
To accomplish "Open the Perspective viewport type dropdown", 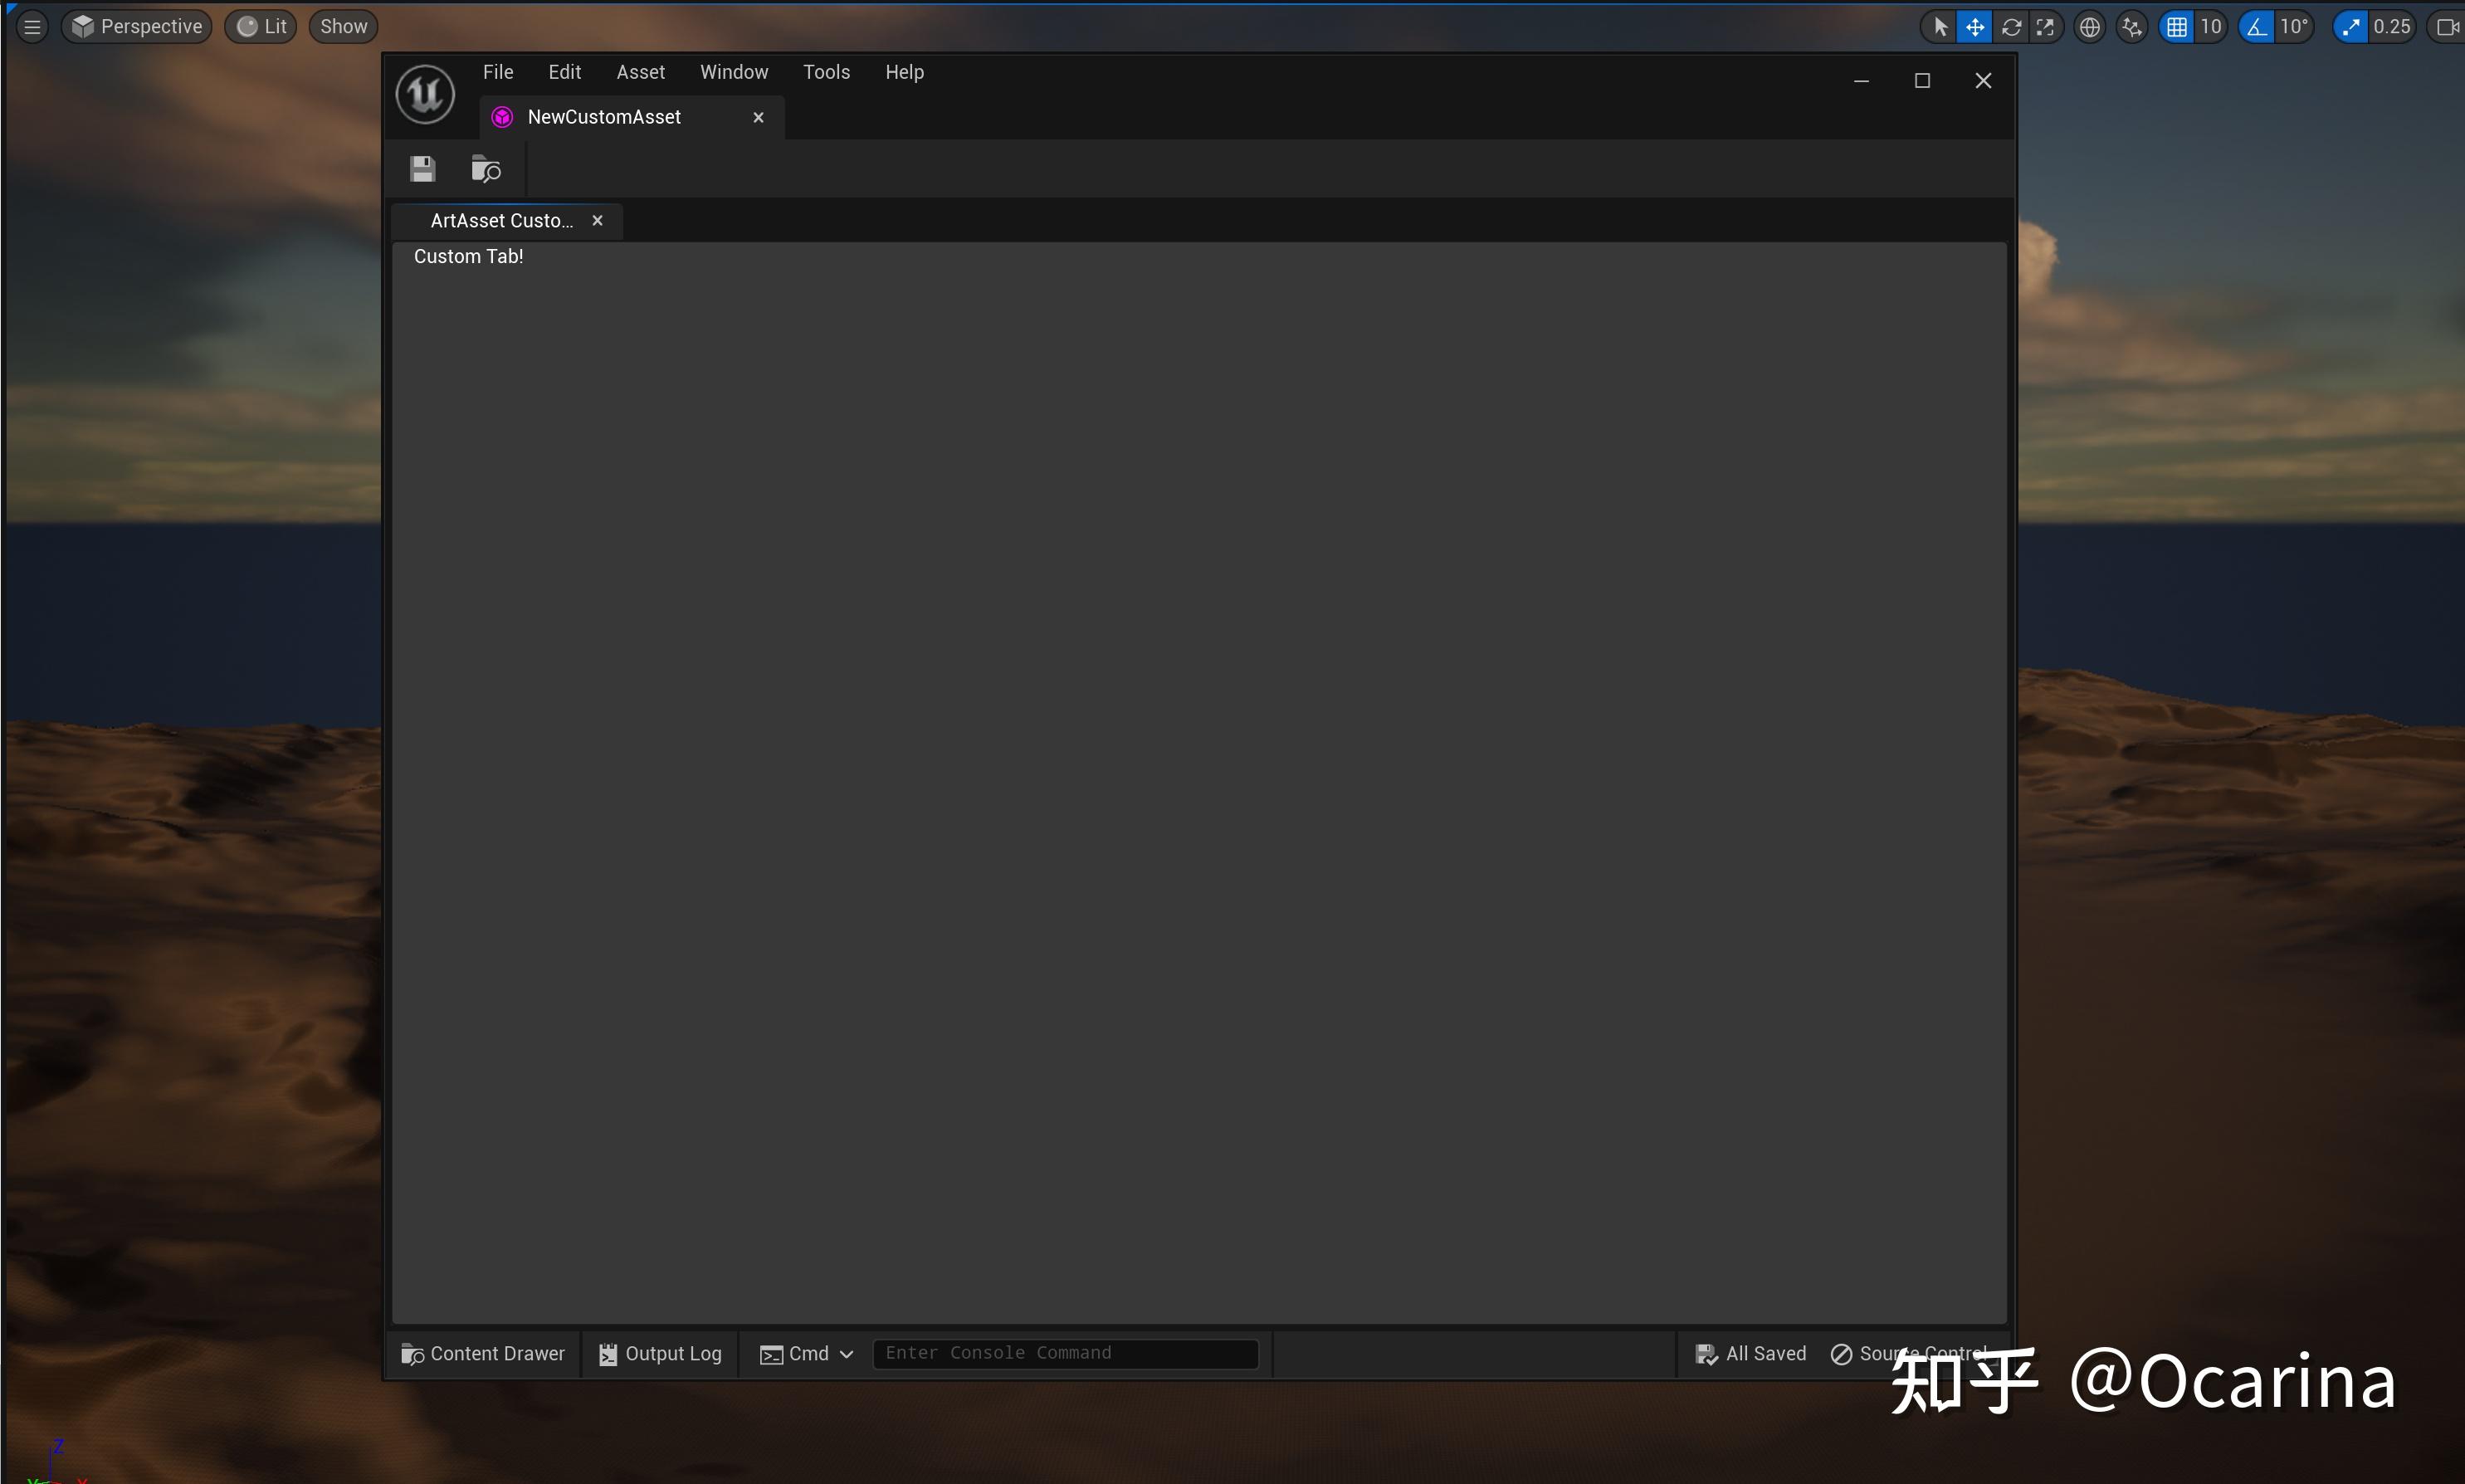I will pos(137,27).
